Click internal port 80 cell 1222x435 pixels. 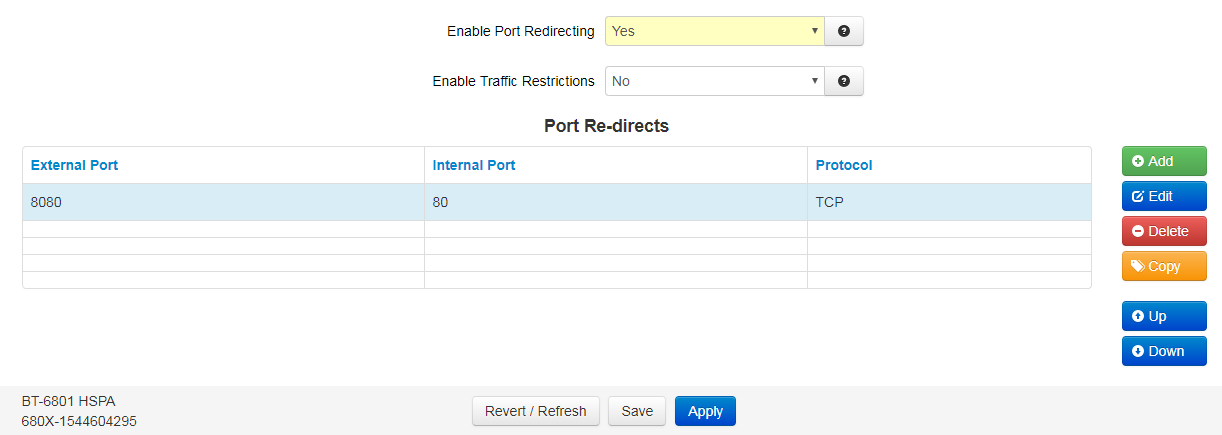616,202
